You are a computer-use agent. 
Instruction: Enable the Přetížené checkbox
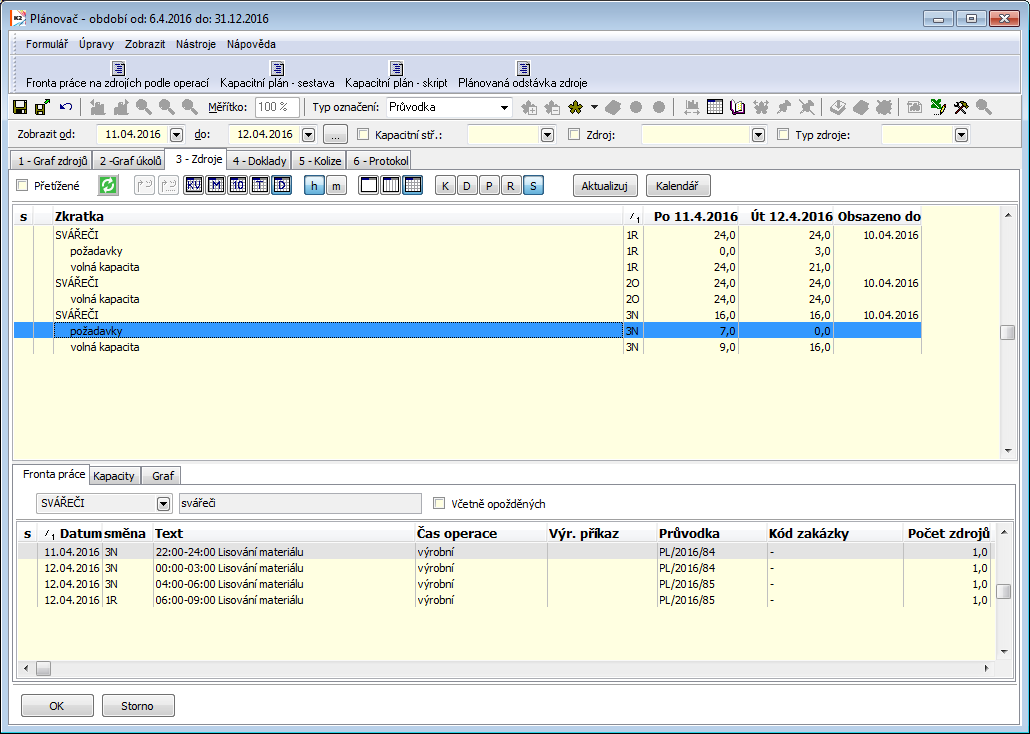click(23, 185)
